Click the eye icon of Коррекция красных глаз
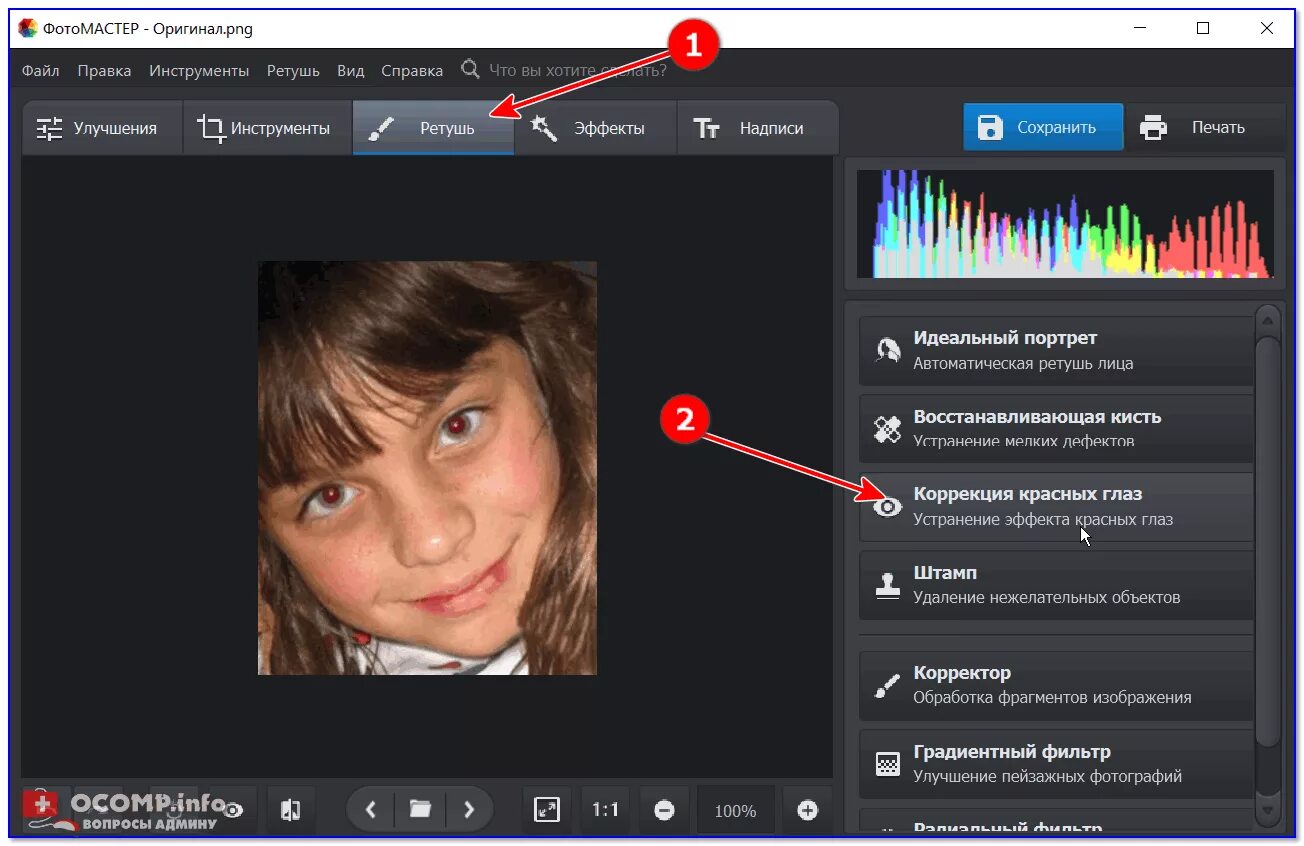The width and height of the screenshot is (1304, 846). 887,507
